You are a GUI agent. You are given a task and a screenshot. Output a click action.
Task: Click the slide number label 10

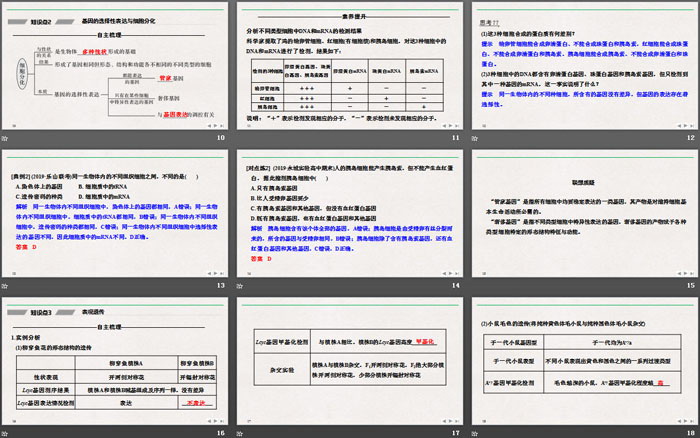[x=221, y=138]
